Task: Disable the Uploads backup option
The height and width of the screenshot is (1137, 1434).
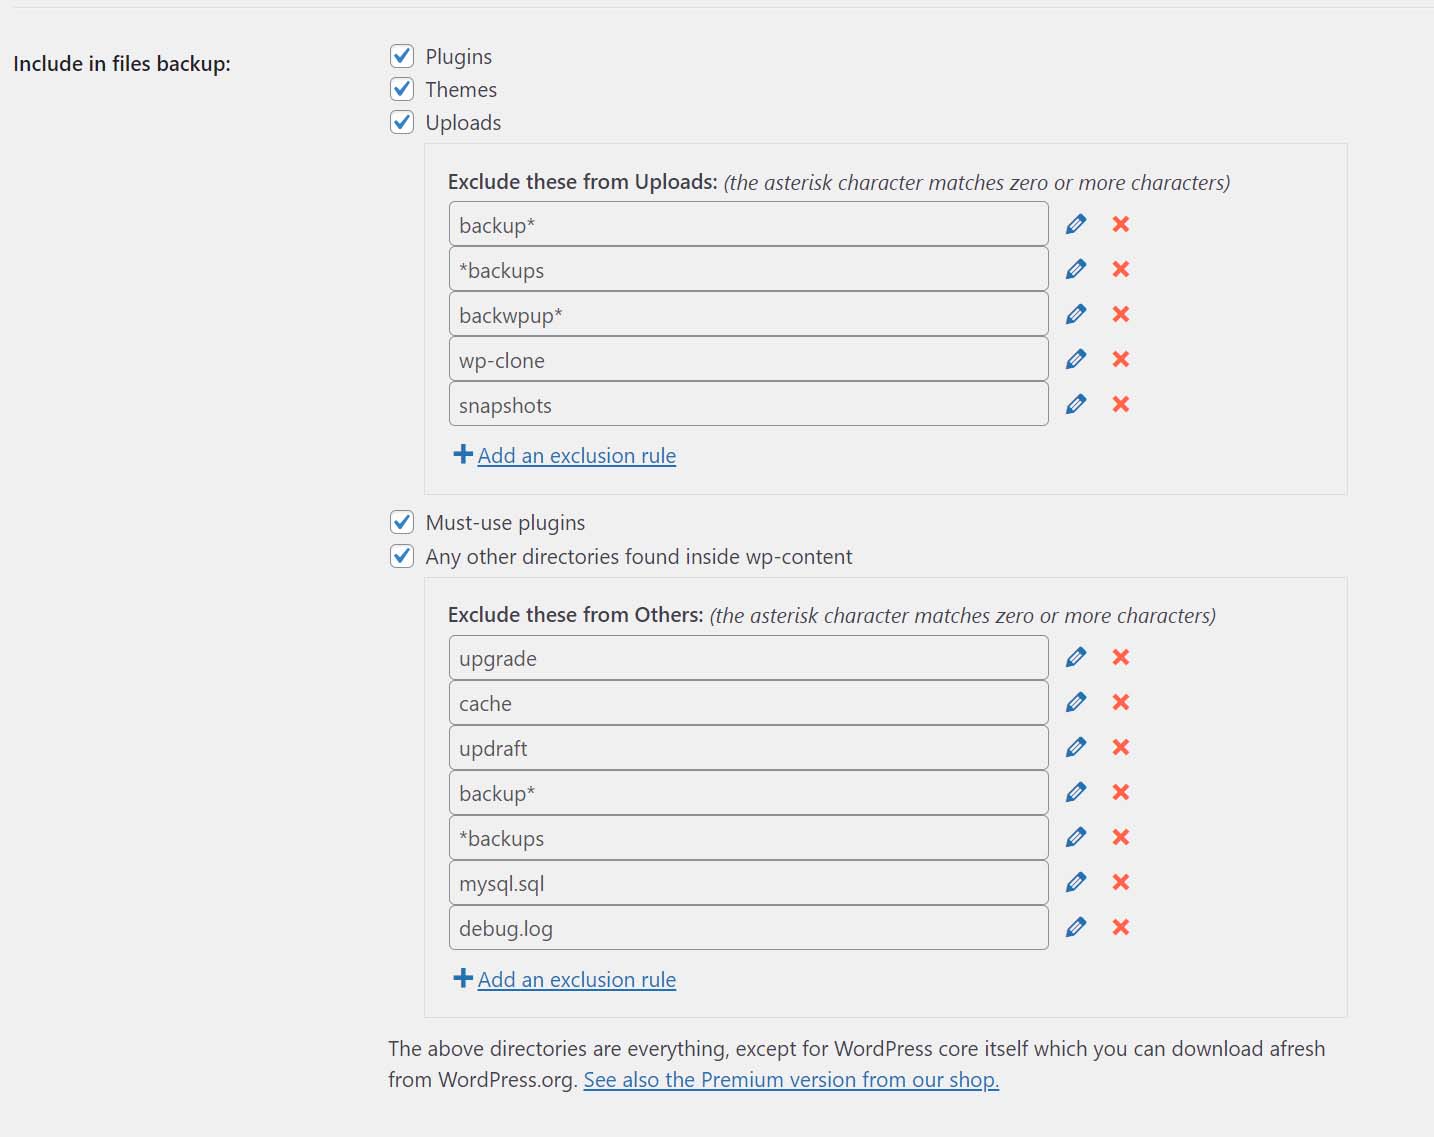Action: (401, 122)
